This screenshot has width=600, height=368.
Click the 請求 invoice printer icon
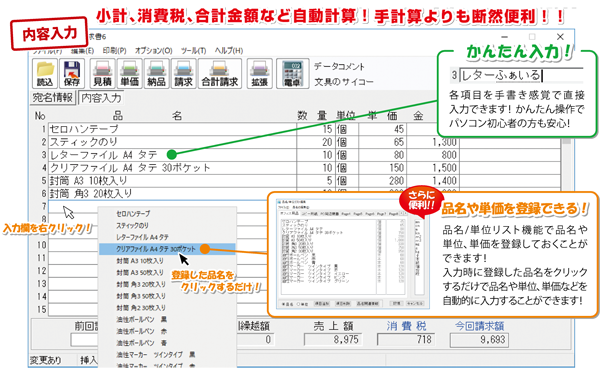pyautogui.click(x=184, y=73)
